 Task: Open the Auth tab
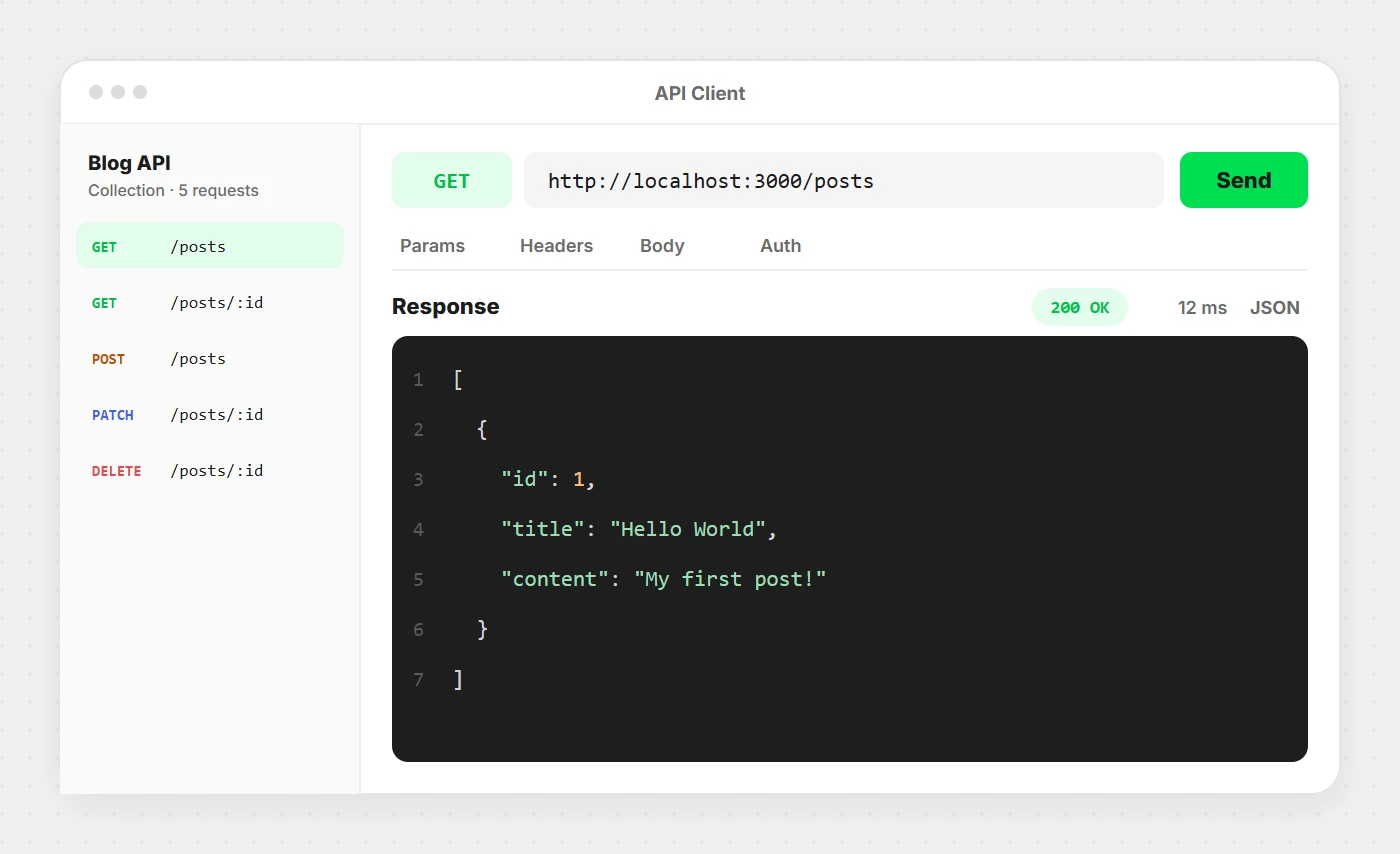[x=780, y=246]
